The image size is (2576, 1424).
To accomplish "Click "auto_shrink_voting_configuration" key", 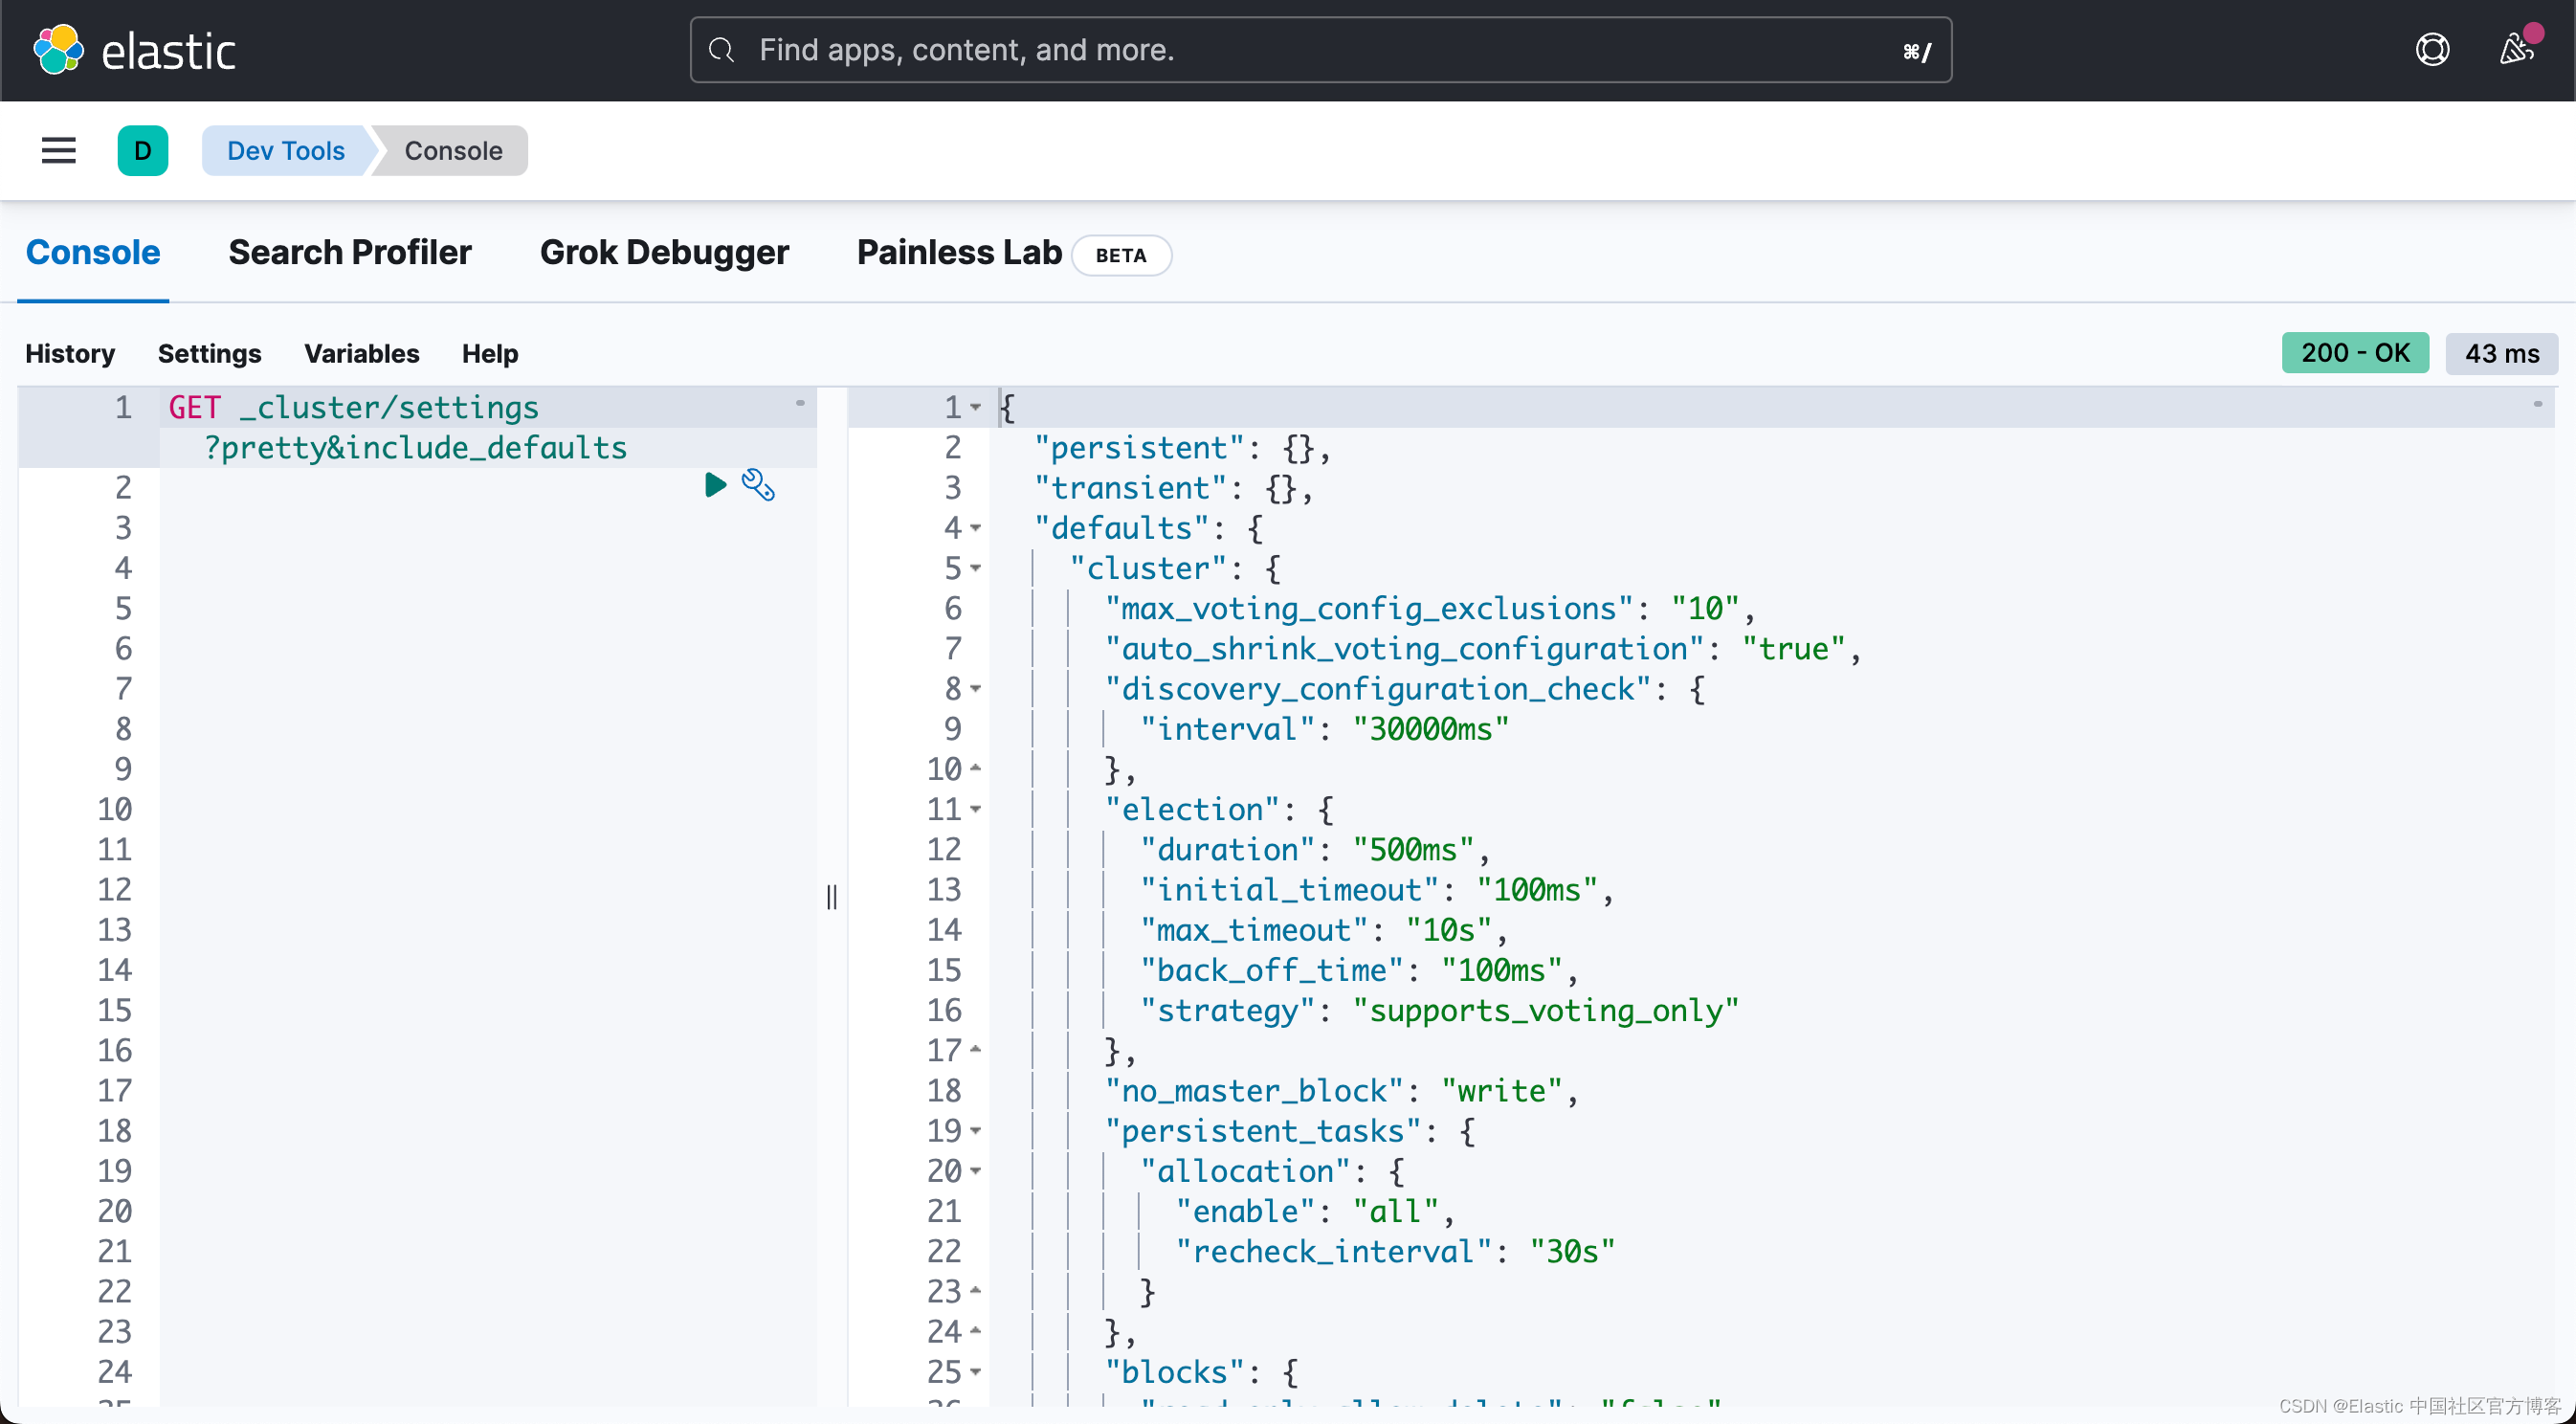I will (1404, 649).
